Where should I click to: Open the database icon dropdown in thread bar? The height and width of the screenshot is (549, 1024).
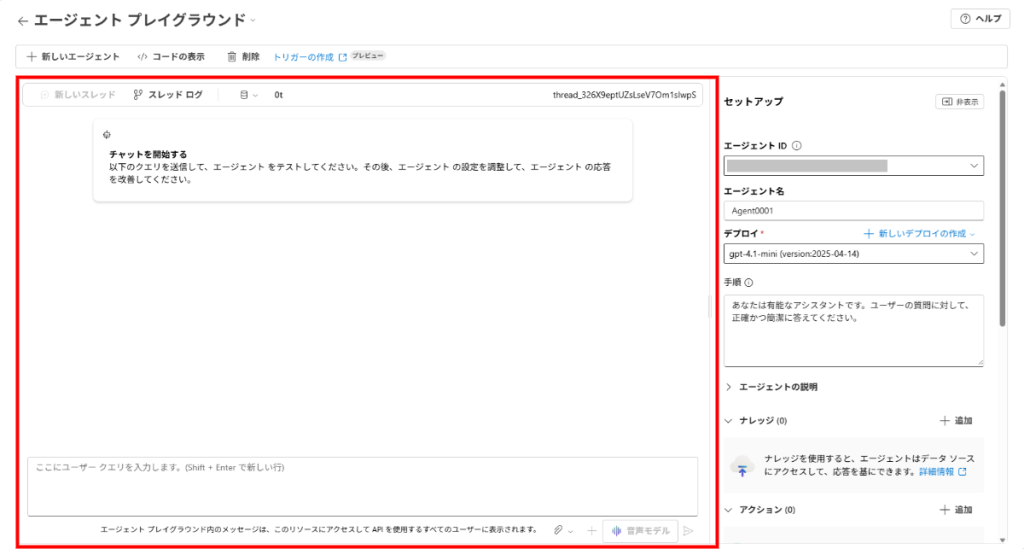248,95
